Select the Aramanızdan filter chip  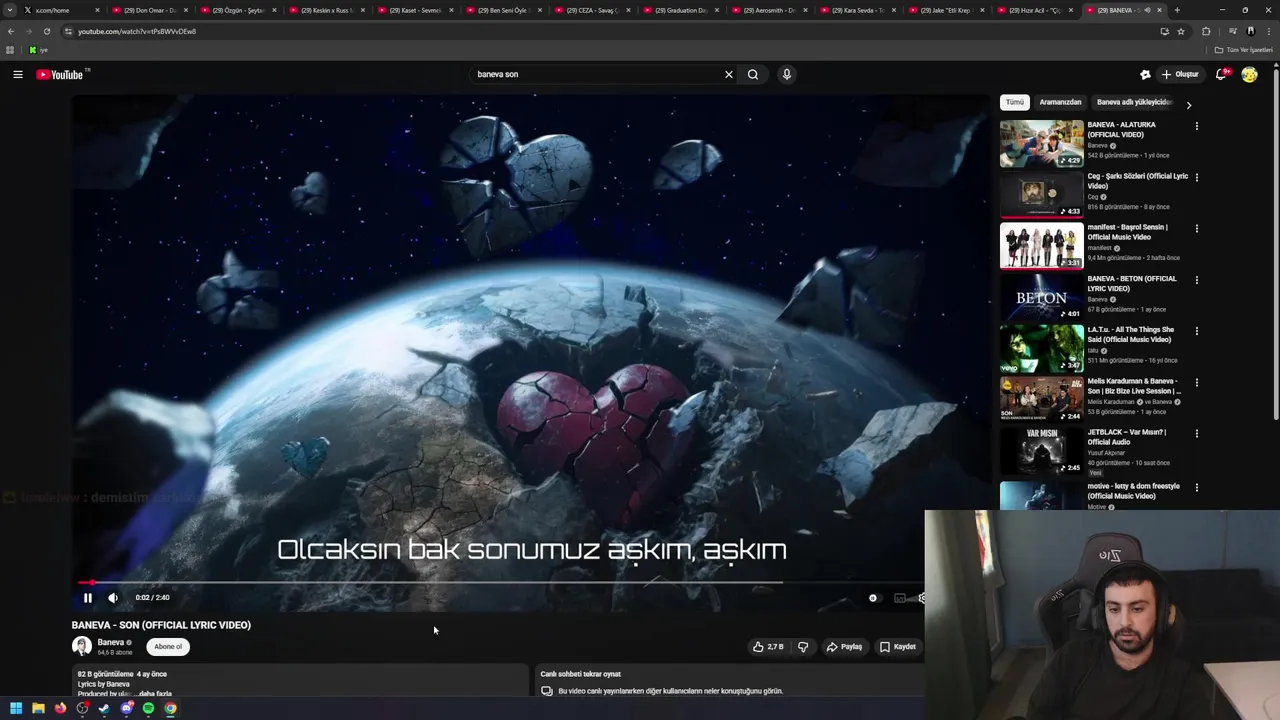coord(1060,102)
